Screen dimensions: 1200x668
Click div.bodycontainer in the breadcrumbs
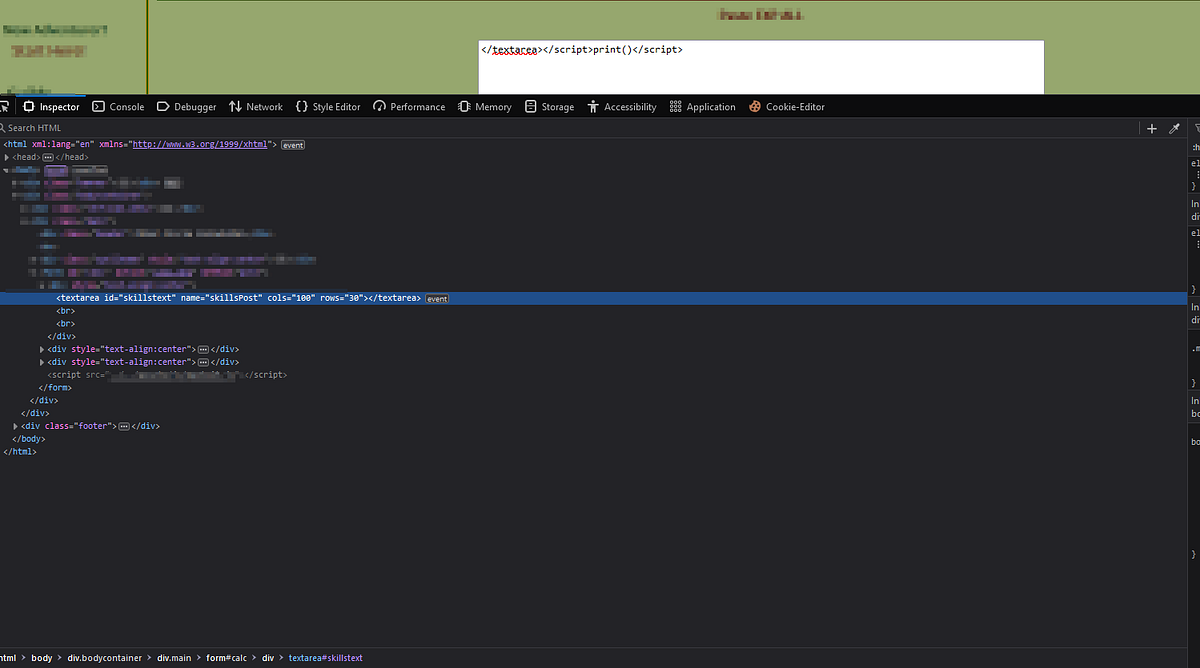[106, 658]
